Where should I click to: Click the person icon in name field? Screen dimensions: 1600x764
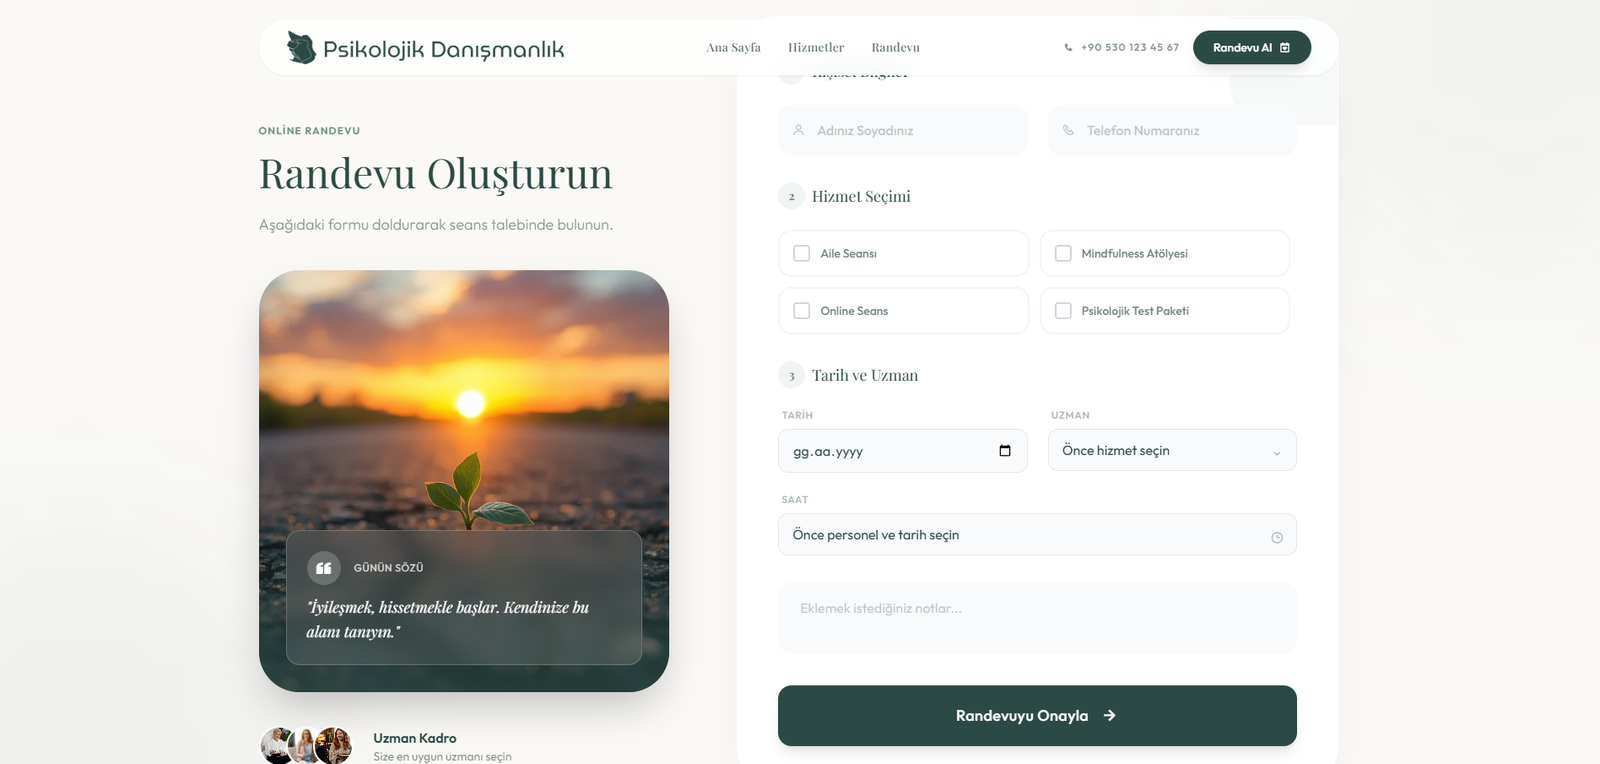coord(799,130)
